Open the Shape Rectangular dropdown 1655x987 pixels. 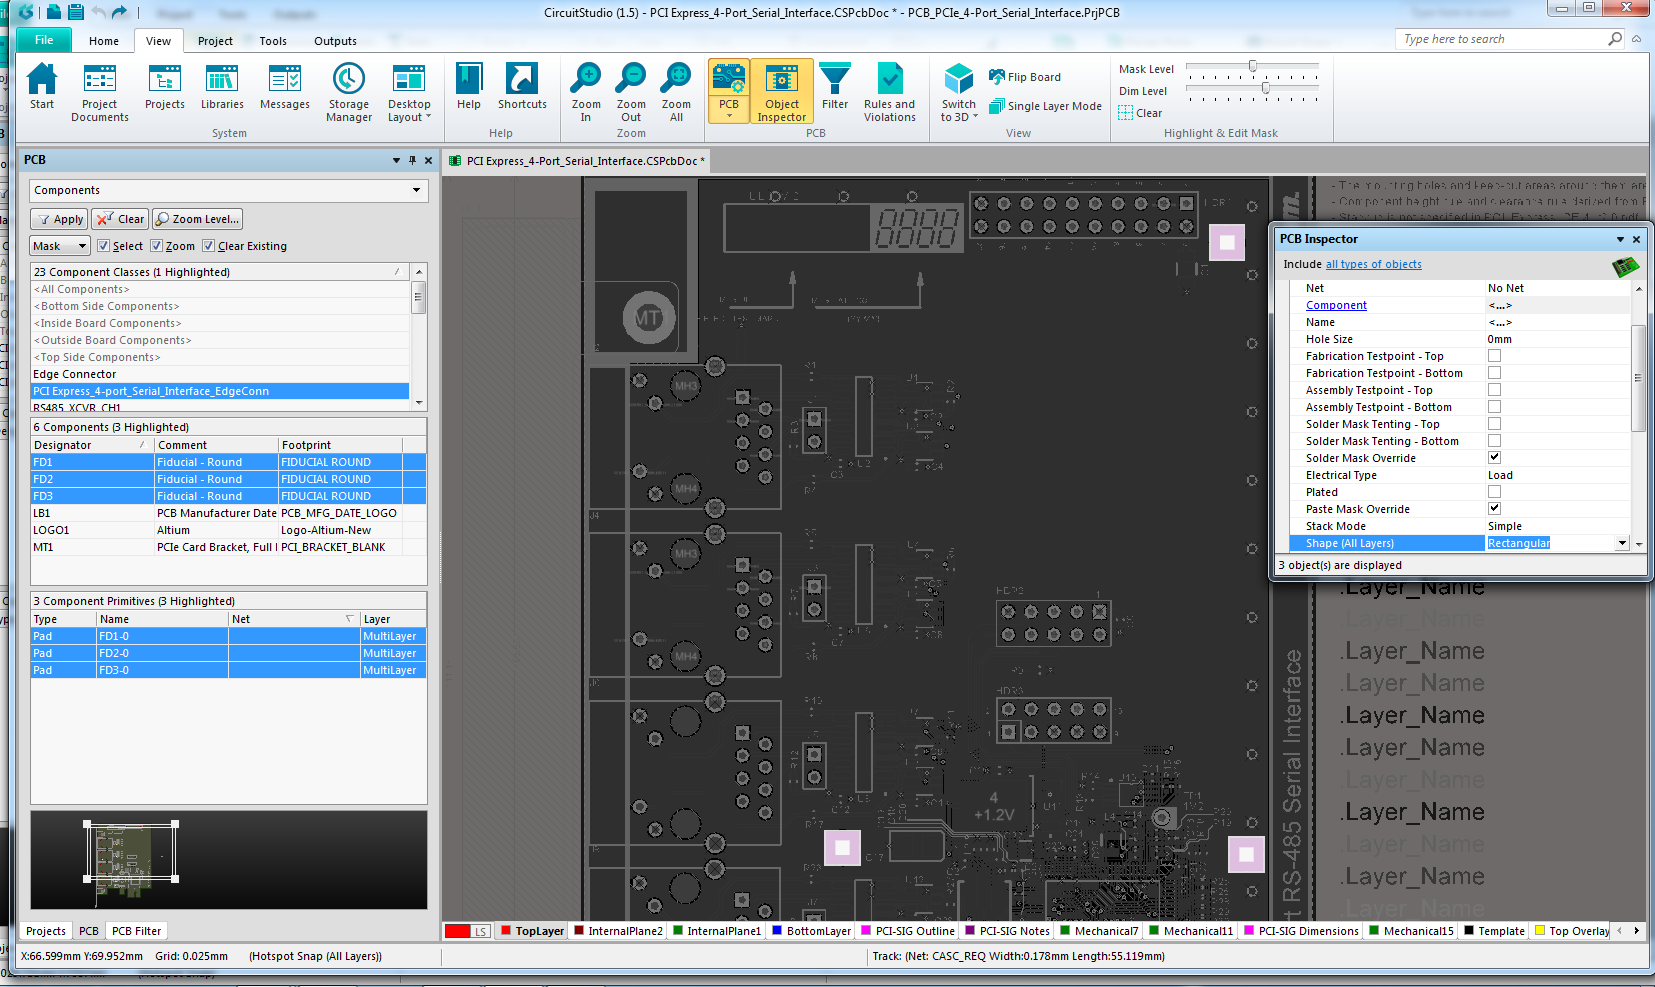[x=1622, y=543]
